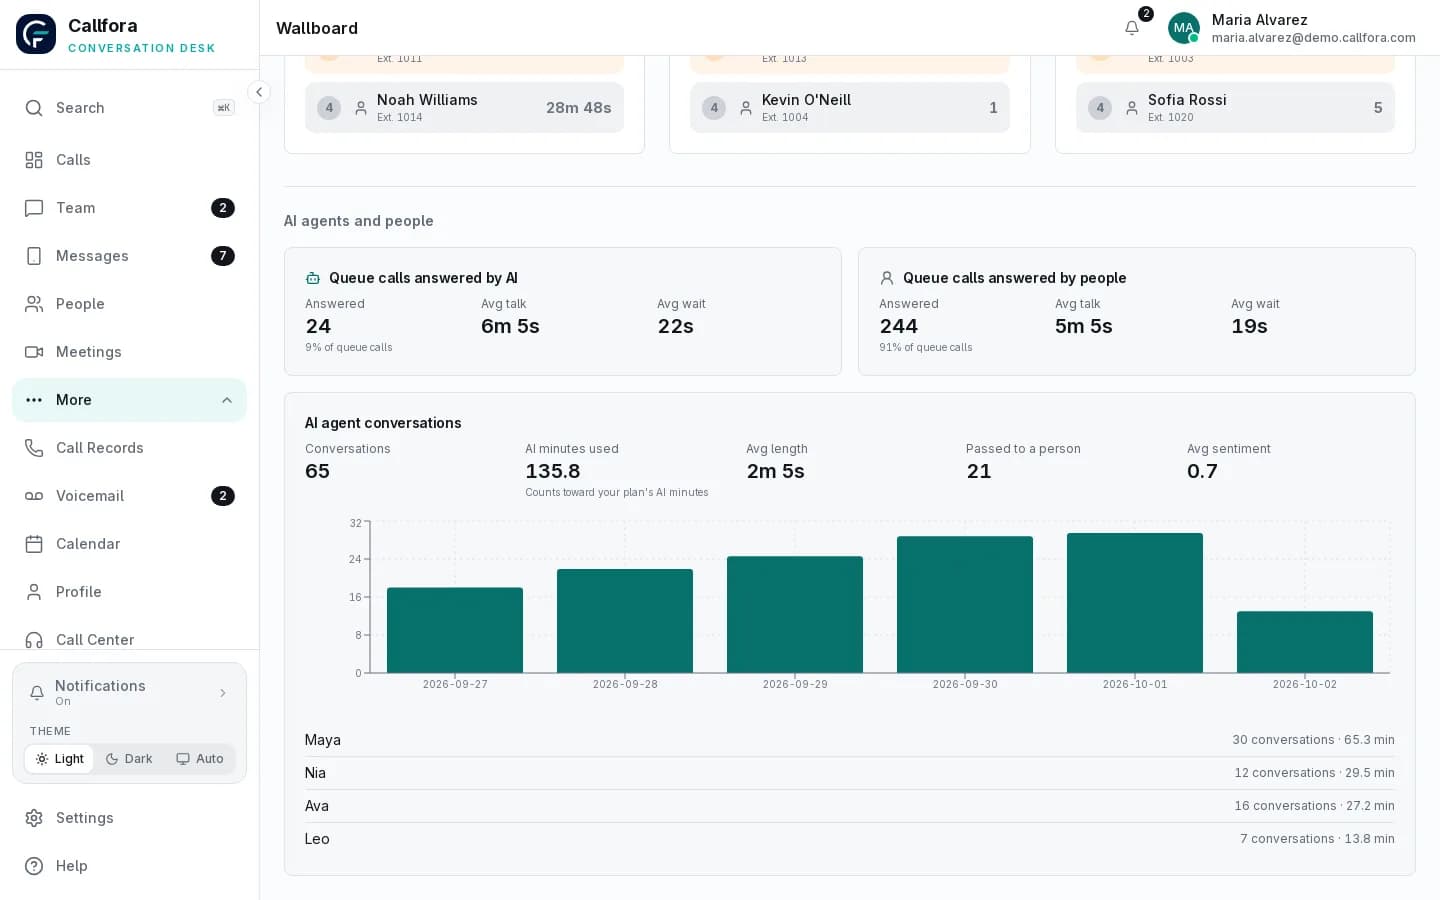Select the Nia AI agent row
This screenshot has width=1440, height=900.
click(850, 773)
